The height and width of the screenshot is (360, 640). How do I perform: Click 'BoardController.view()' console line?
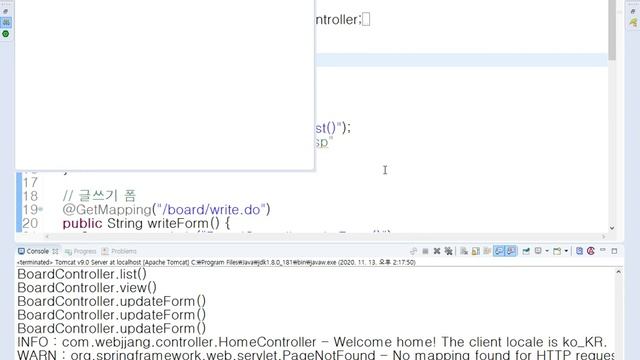click(87, 288)
